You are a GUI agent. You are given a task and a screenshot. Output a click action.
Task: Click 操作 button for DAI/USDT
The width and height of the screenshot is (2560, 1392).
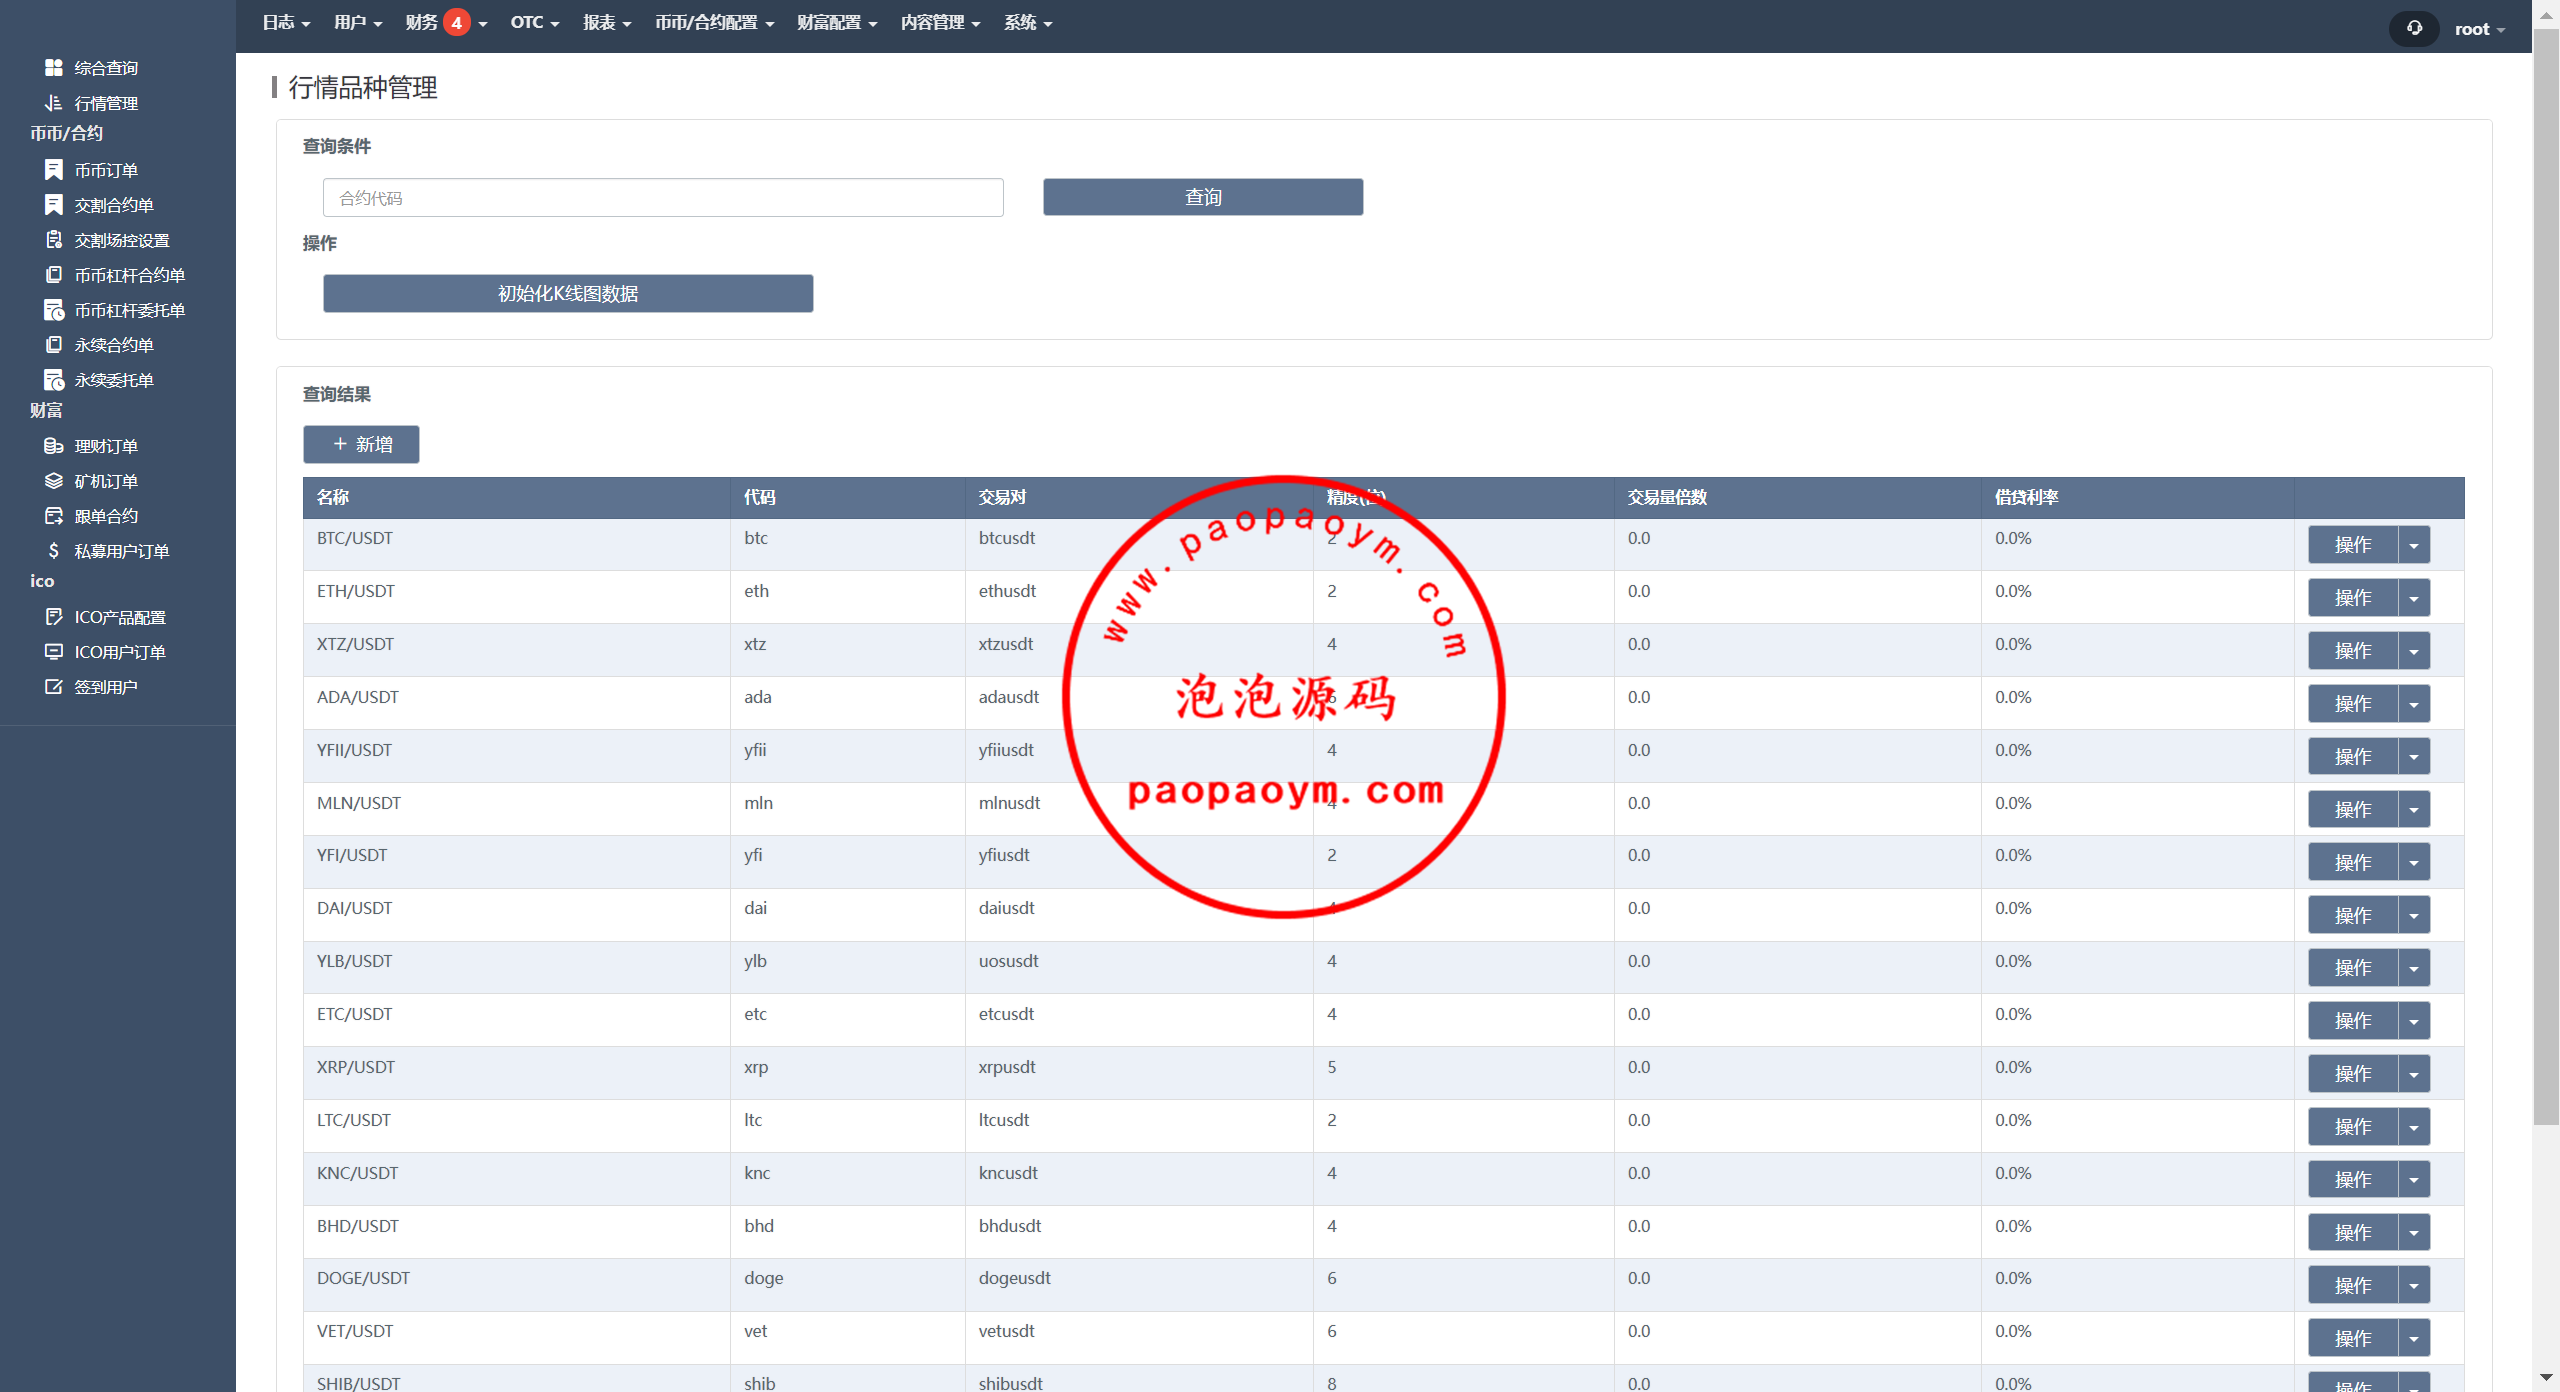pyautogui.click(x=2353, y=915)
